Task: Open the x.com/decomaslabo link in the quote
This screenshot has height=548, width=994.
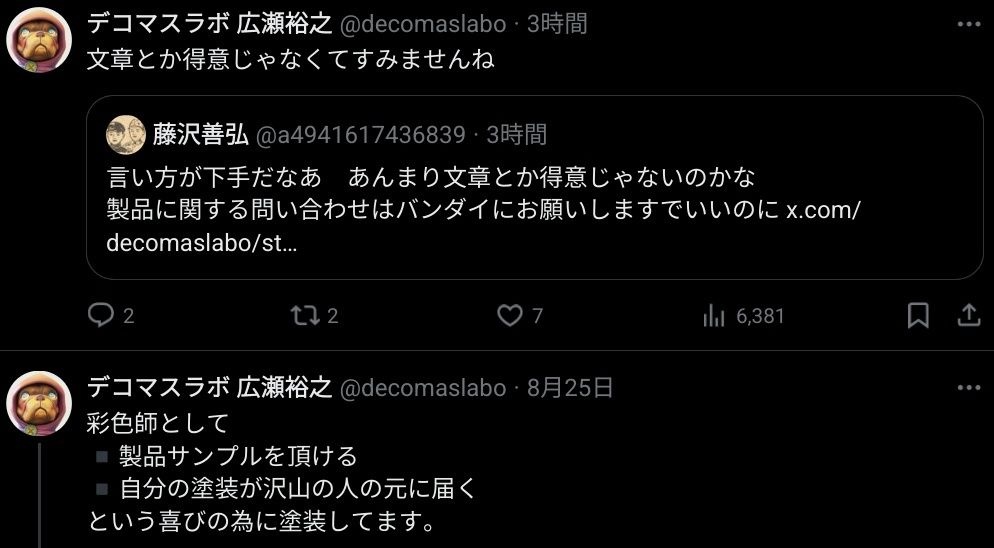Action: pyautogui.click(x=482, y=226)
